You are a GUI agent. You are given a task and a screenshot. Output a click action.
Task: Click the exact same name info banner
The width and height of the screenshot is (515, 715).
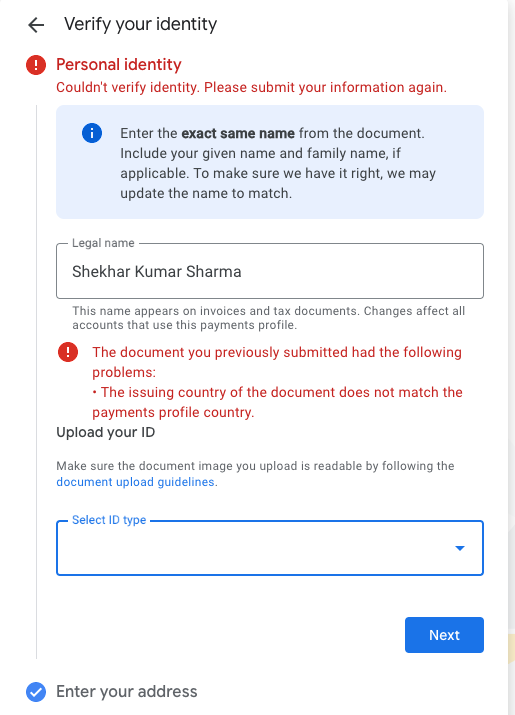pyautogui.click(x=270, y=162)
